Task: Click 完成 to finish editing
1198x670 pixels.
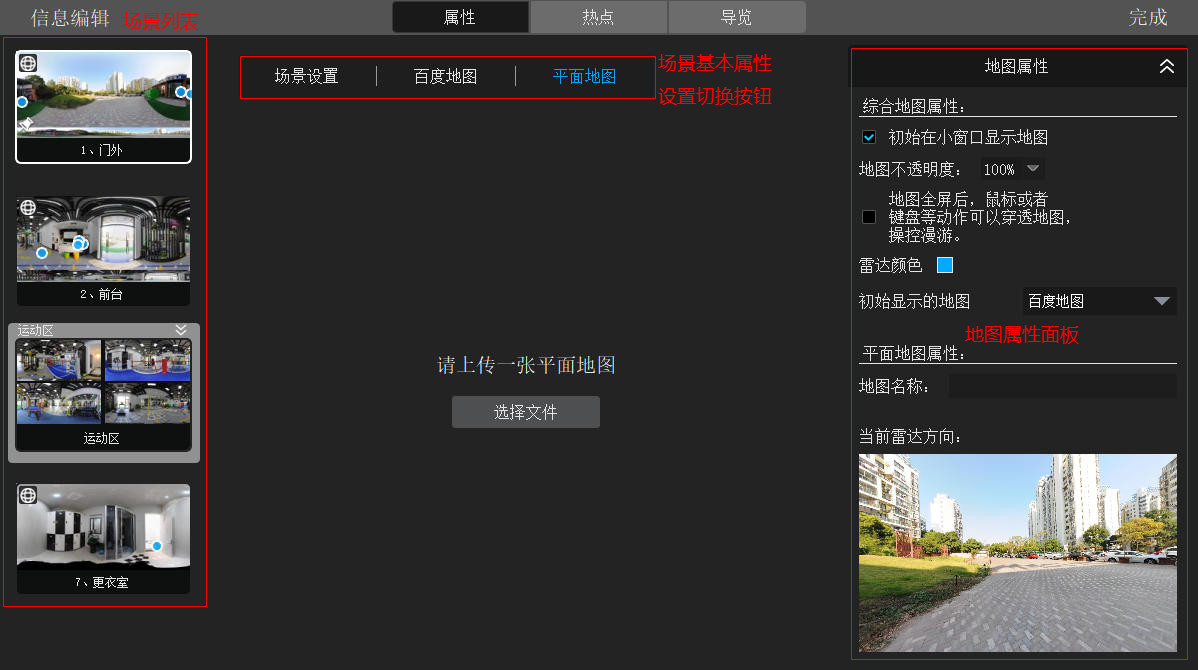Action: (x=1147, y=17)
